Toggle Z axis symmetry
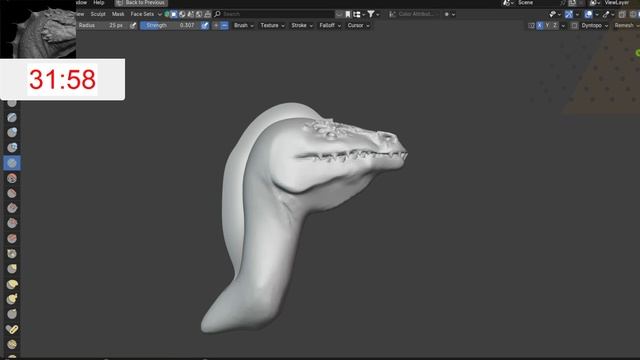 (x=555, y=25)
